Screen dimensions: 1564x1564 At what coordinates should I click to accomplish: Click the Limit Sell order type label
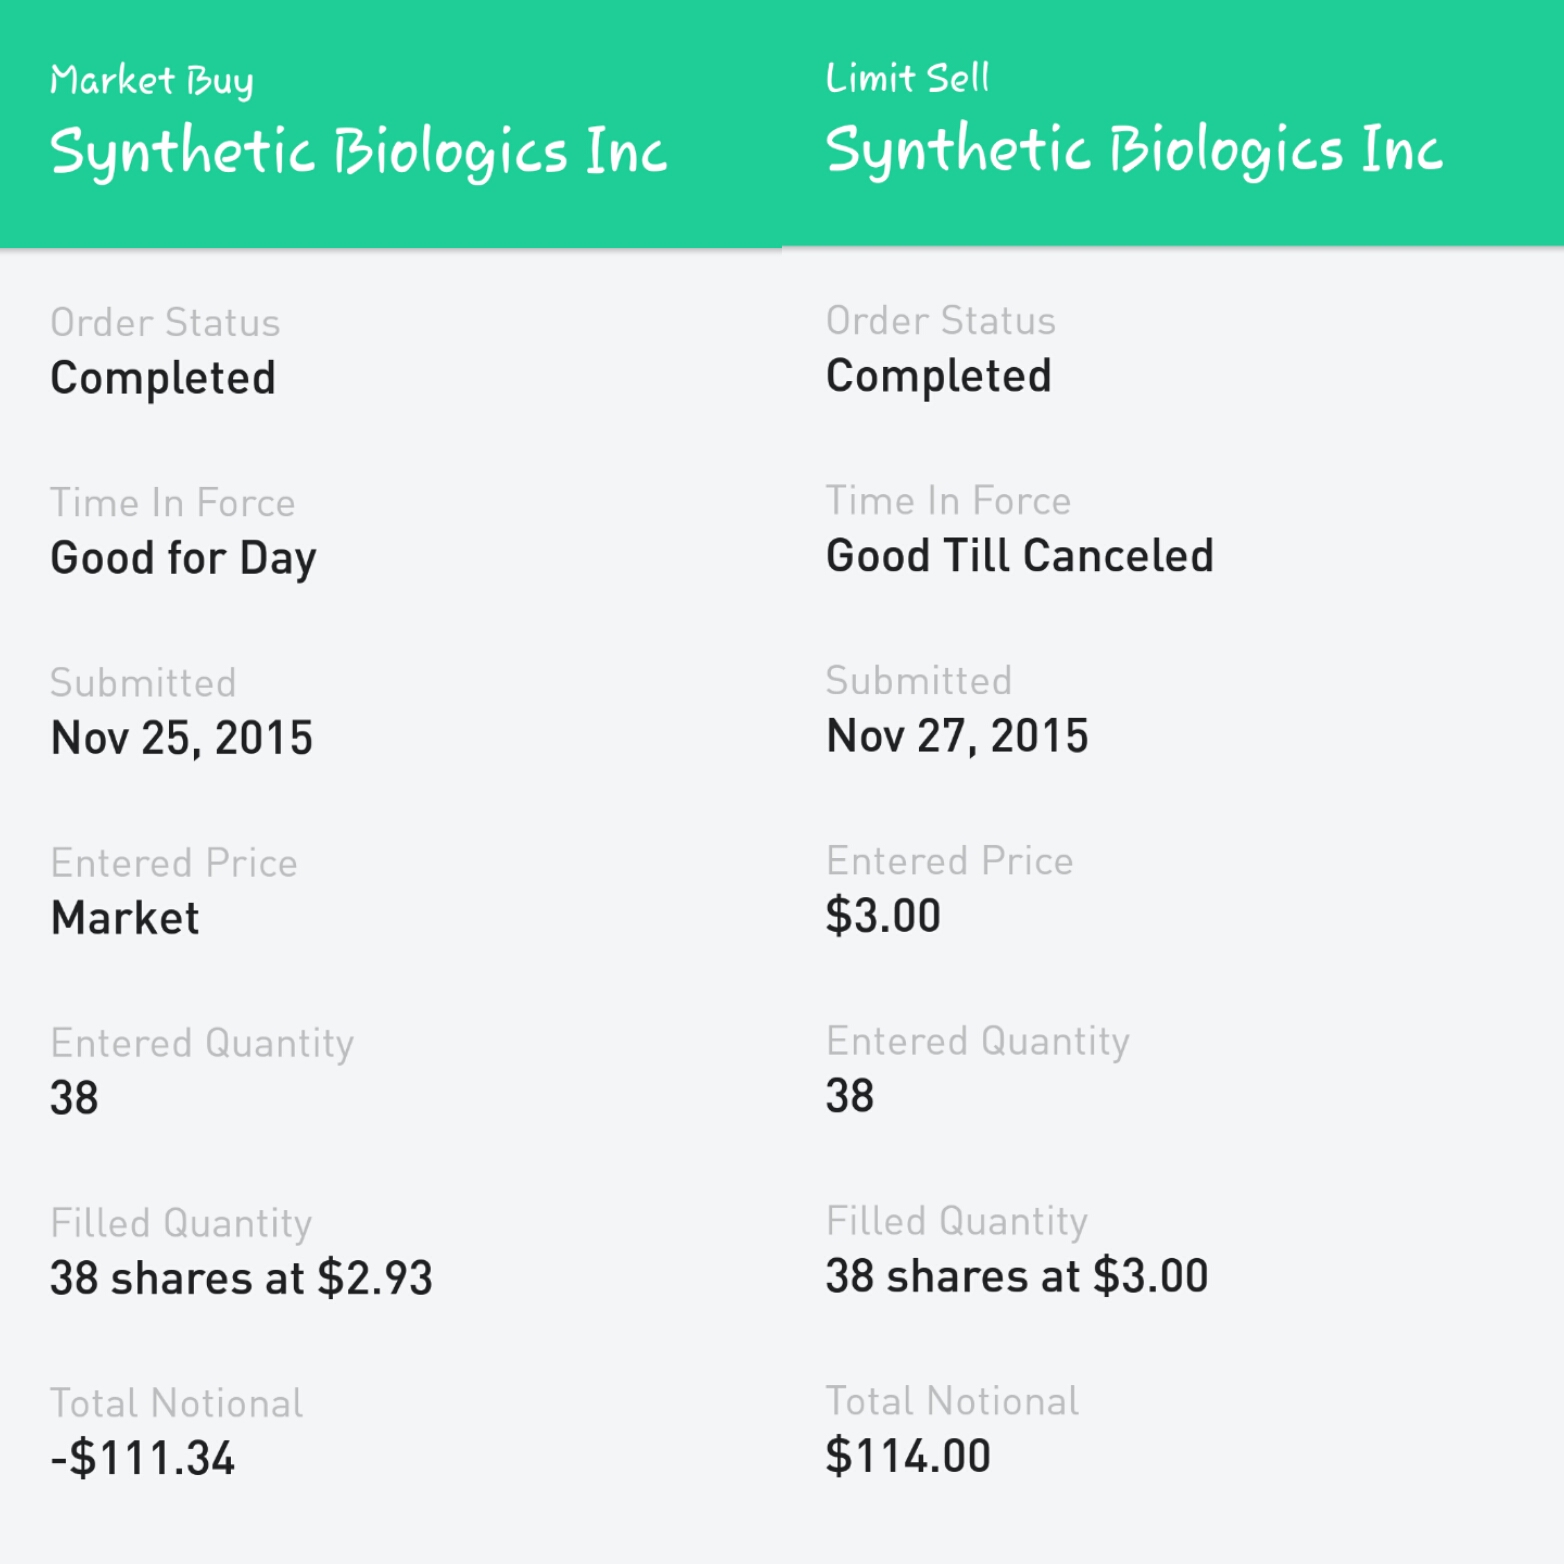(x=907, y=78)
